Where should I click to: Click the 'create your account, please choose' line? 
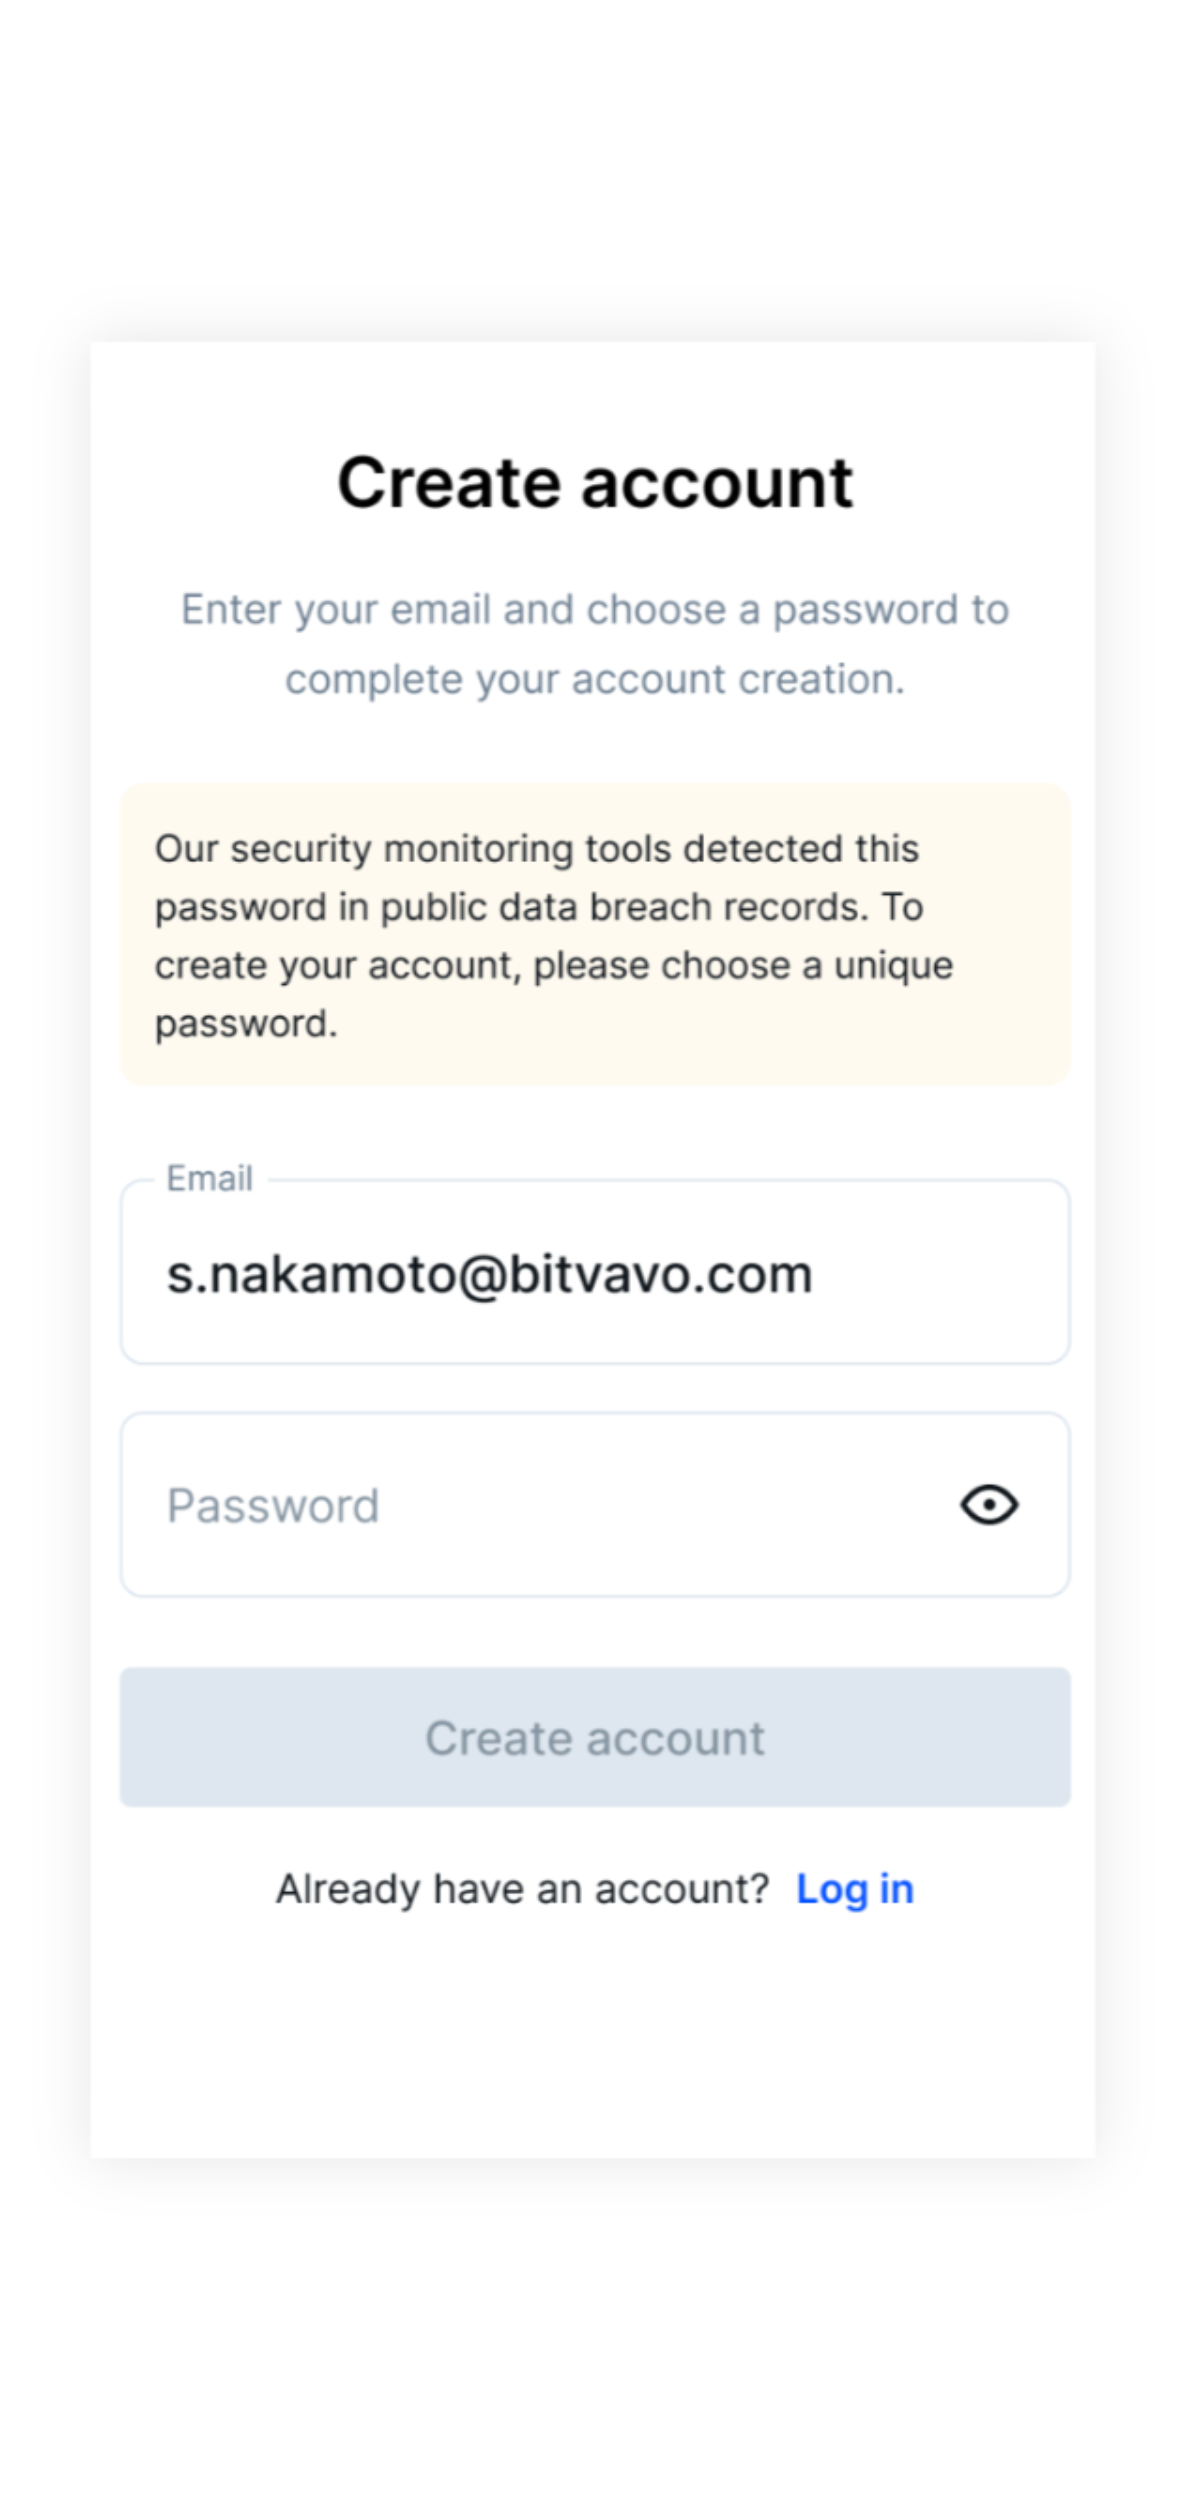(x=554, y=966)
